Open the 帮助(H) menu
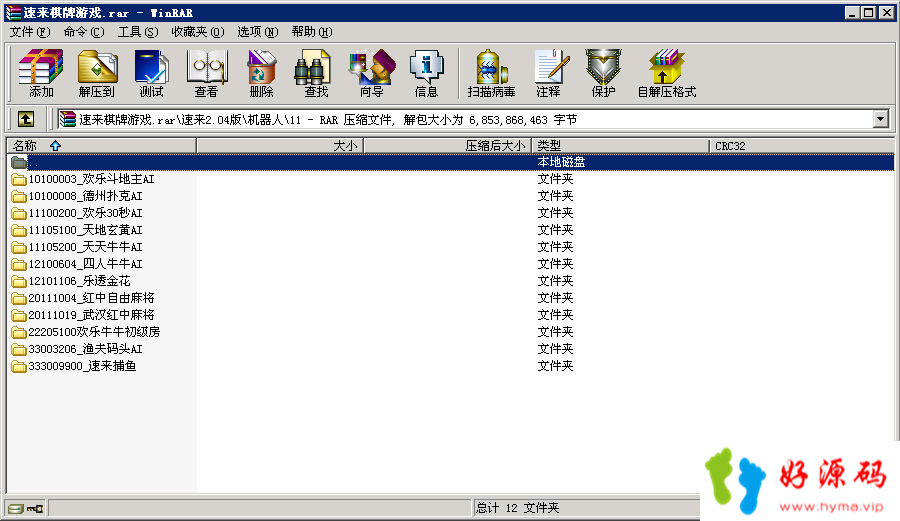Screen dimensions: 900x521 [312, 32]
